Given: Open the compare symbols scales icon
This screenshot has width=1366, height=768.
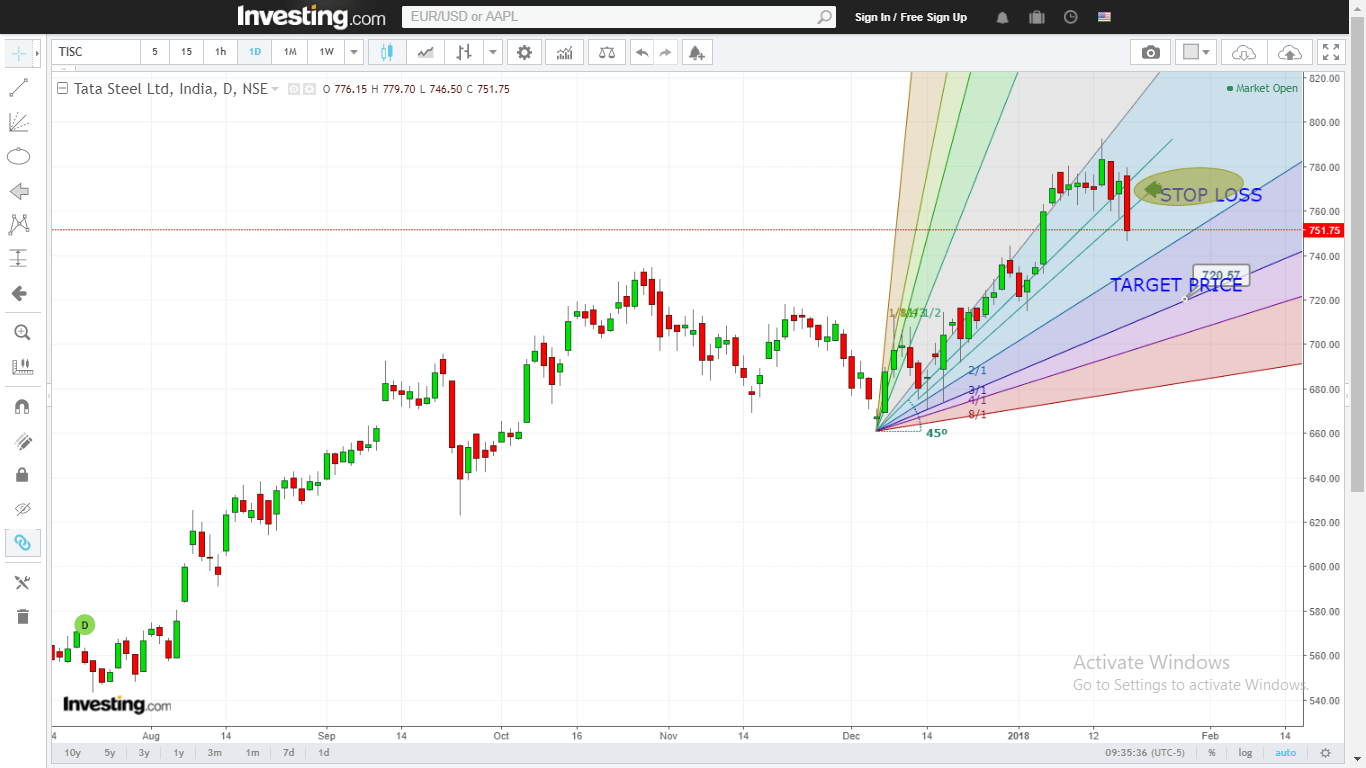Looking at the screenshot, I should [606, 52].
